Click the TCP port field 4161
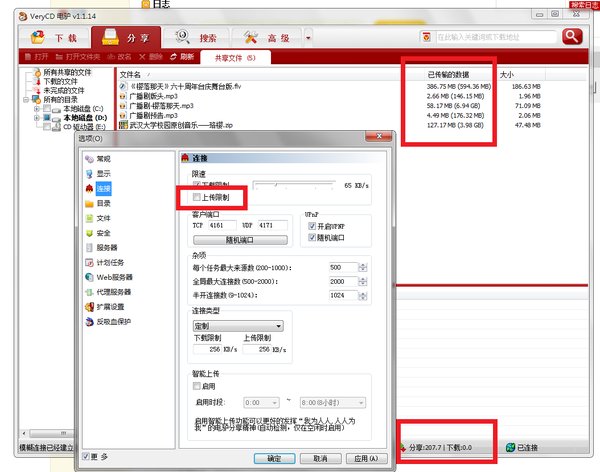This screenshot has height=472, width=600. [x=222, y=225]
